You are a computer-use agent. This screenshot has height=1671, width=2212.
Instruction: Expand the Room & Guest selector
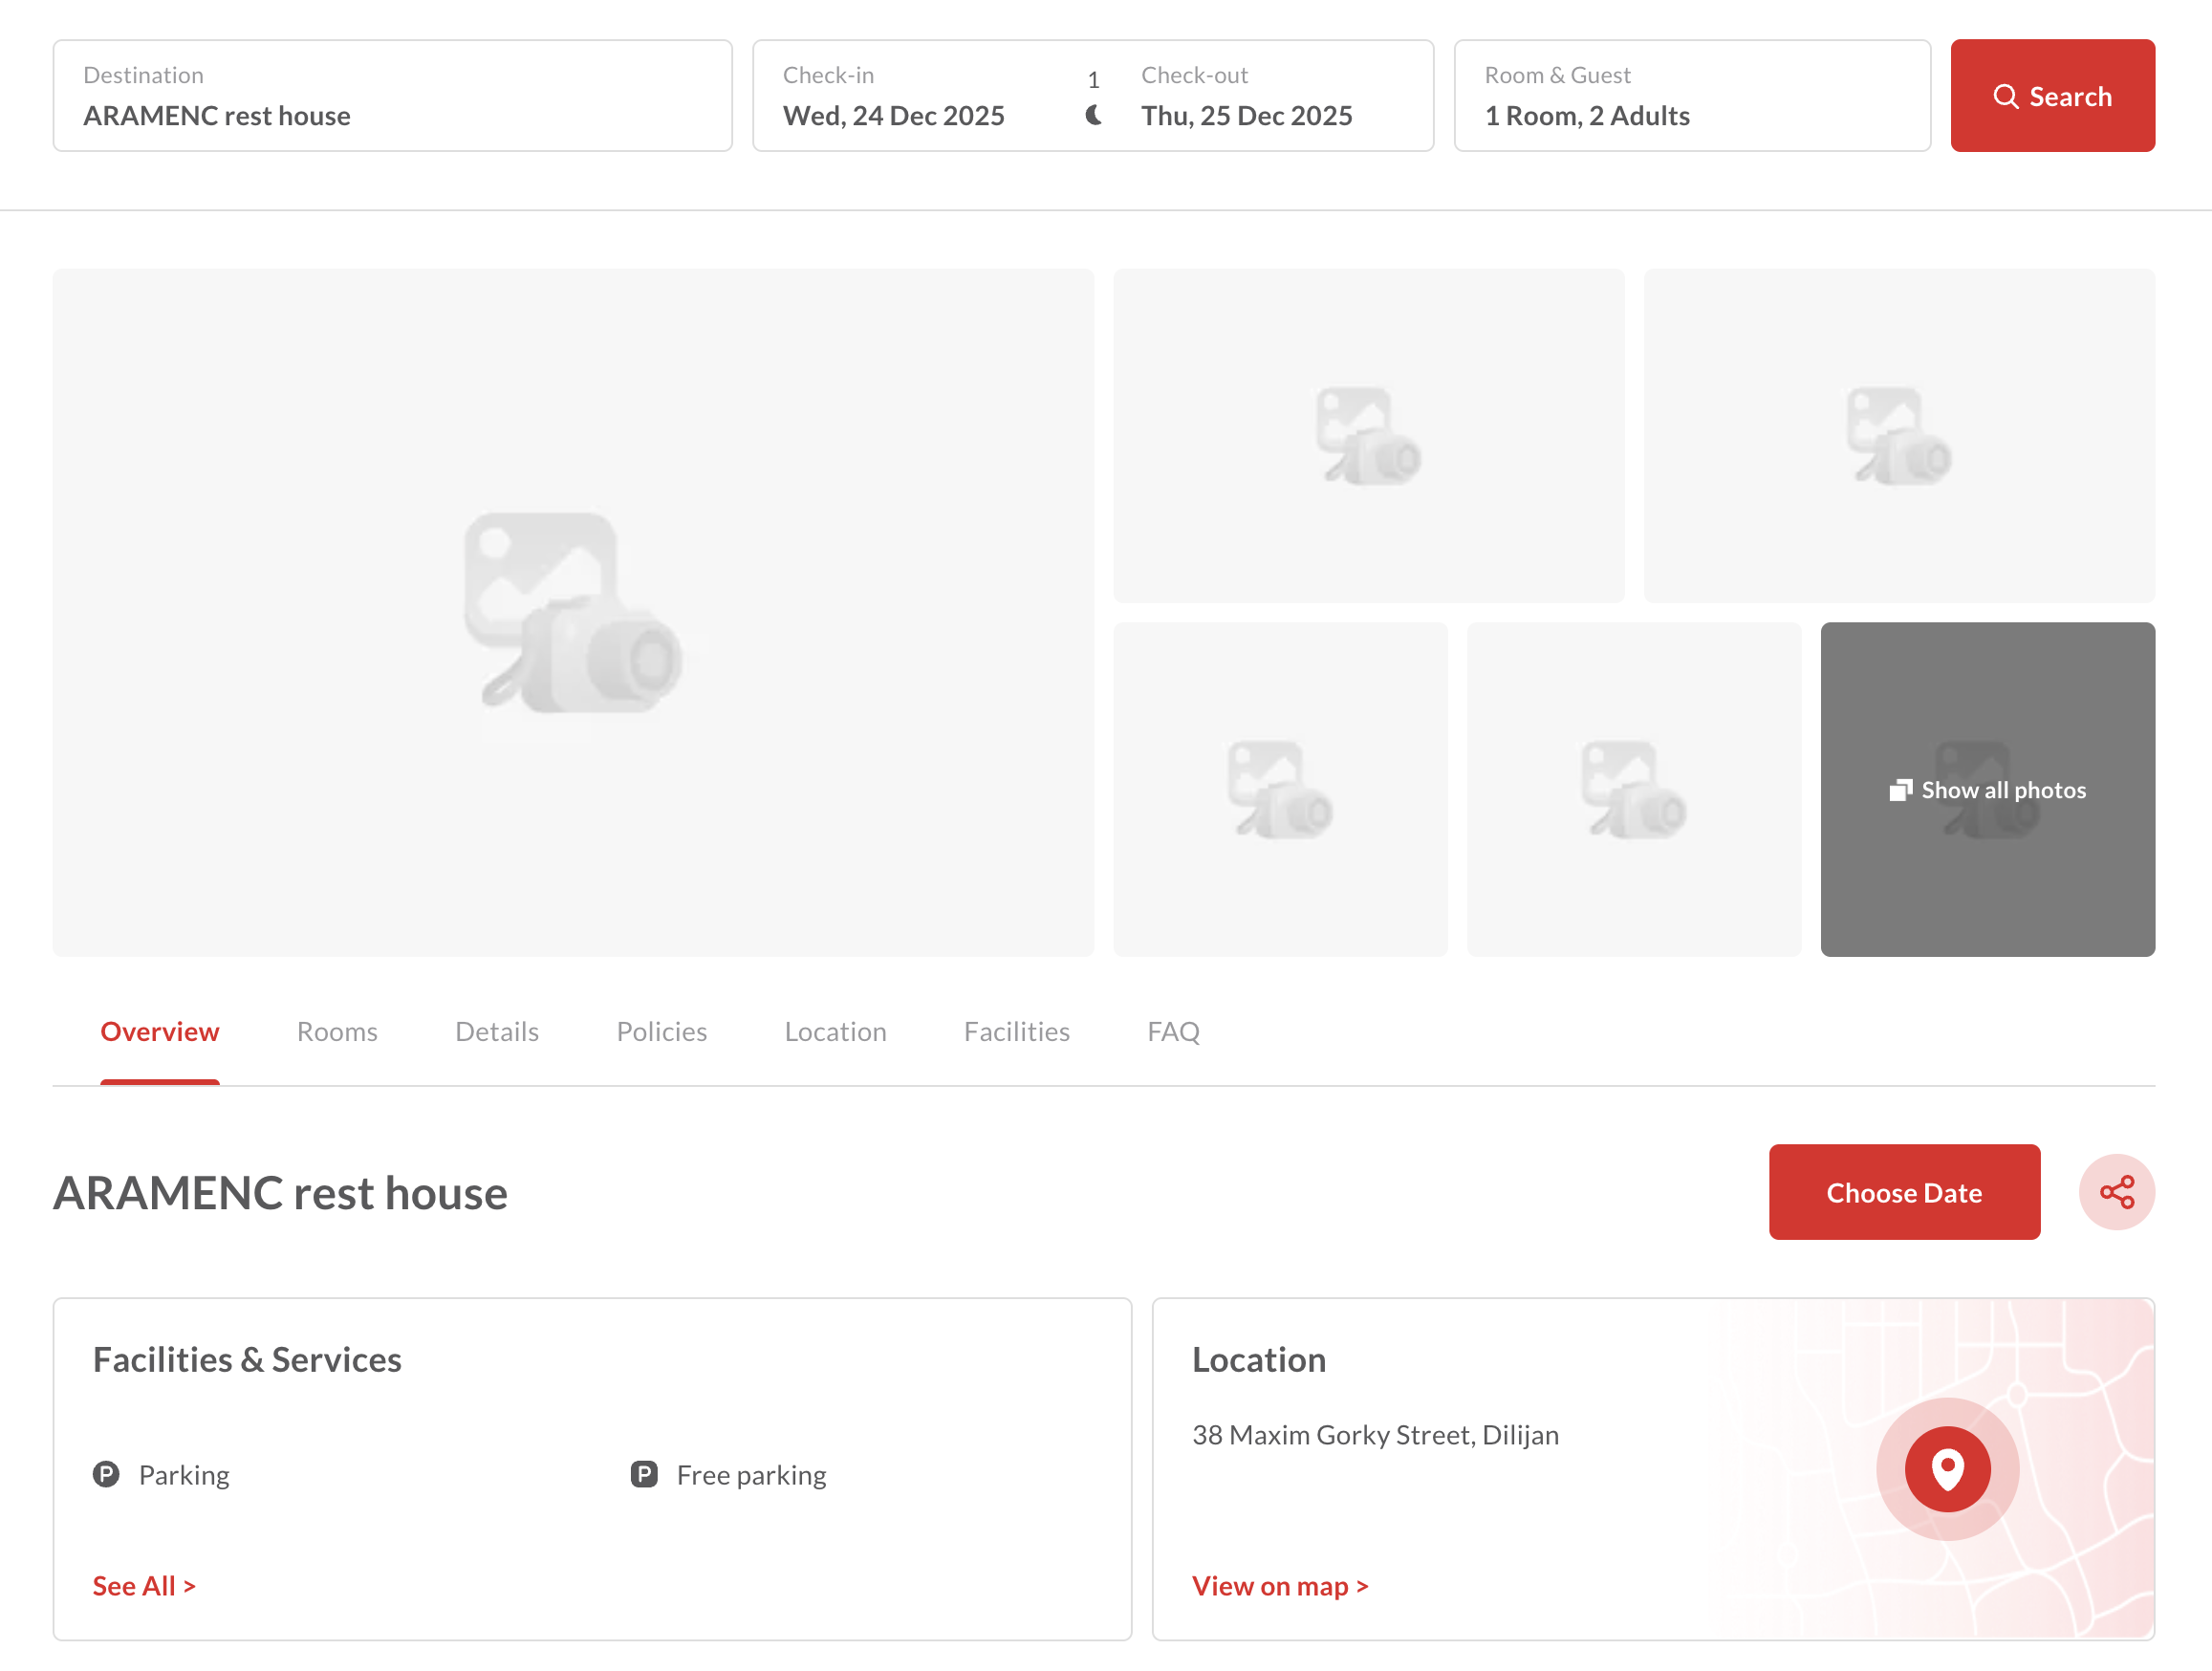coord(1691,96)
